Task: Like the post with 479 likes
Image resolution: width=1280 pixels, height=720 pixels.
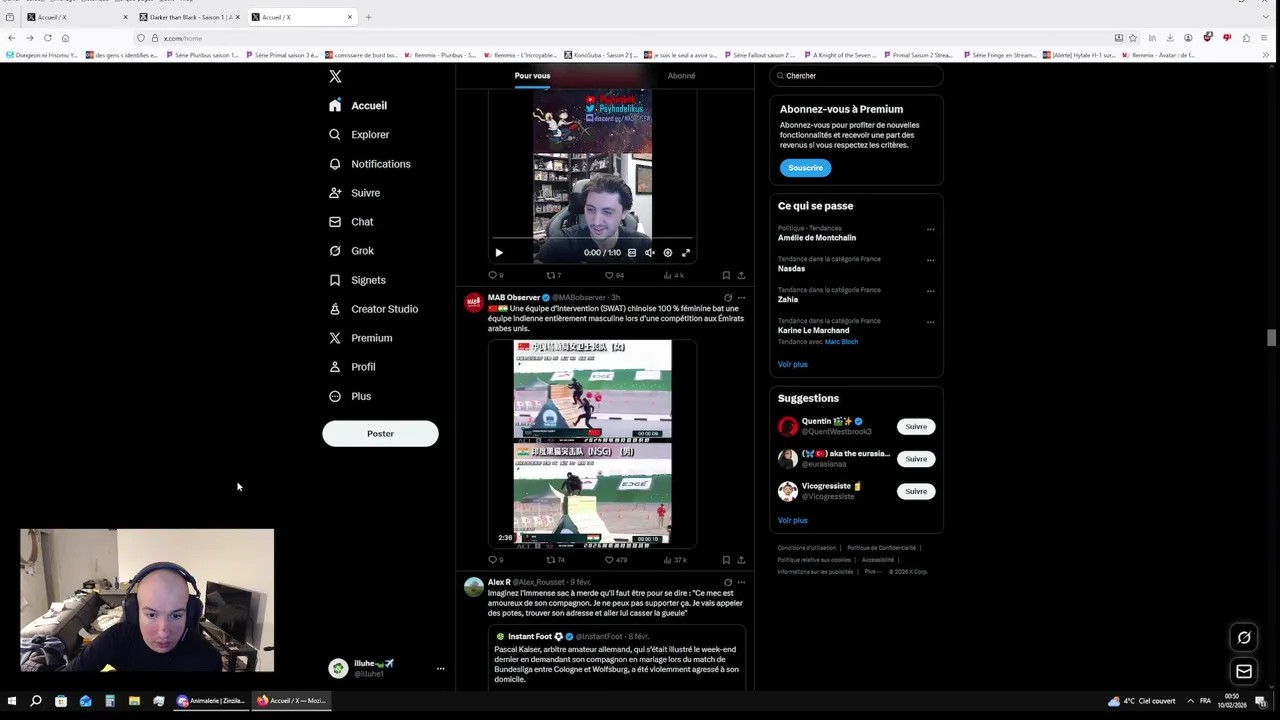Action: (616, 560)
